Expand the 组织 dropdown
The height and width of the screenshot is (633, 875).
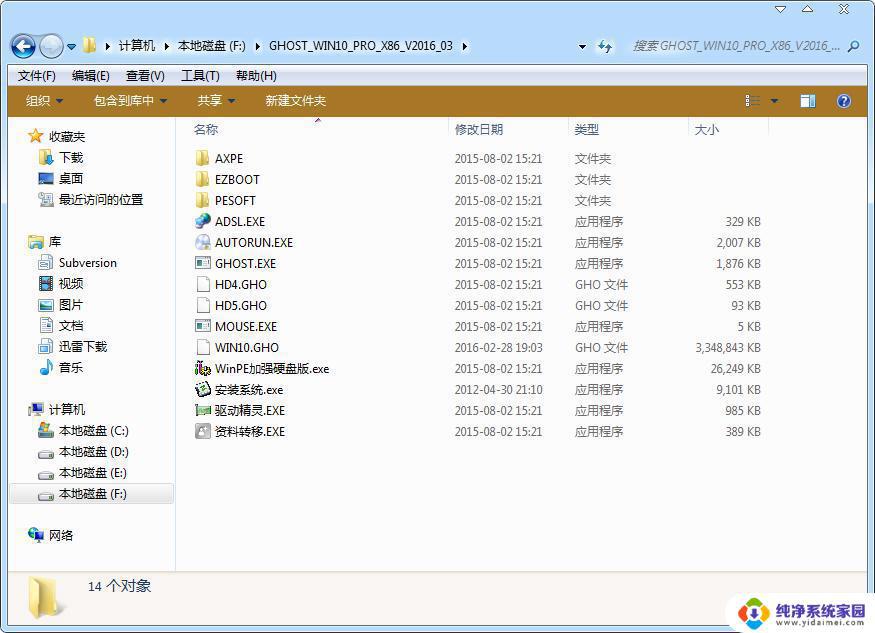point(44,101)
